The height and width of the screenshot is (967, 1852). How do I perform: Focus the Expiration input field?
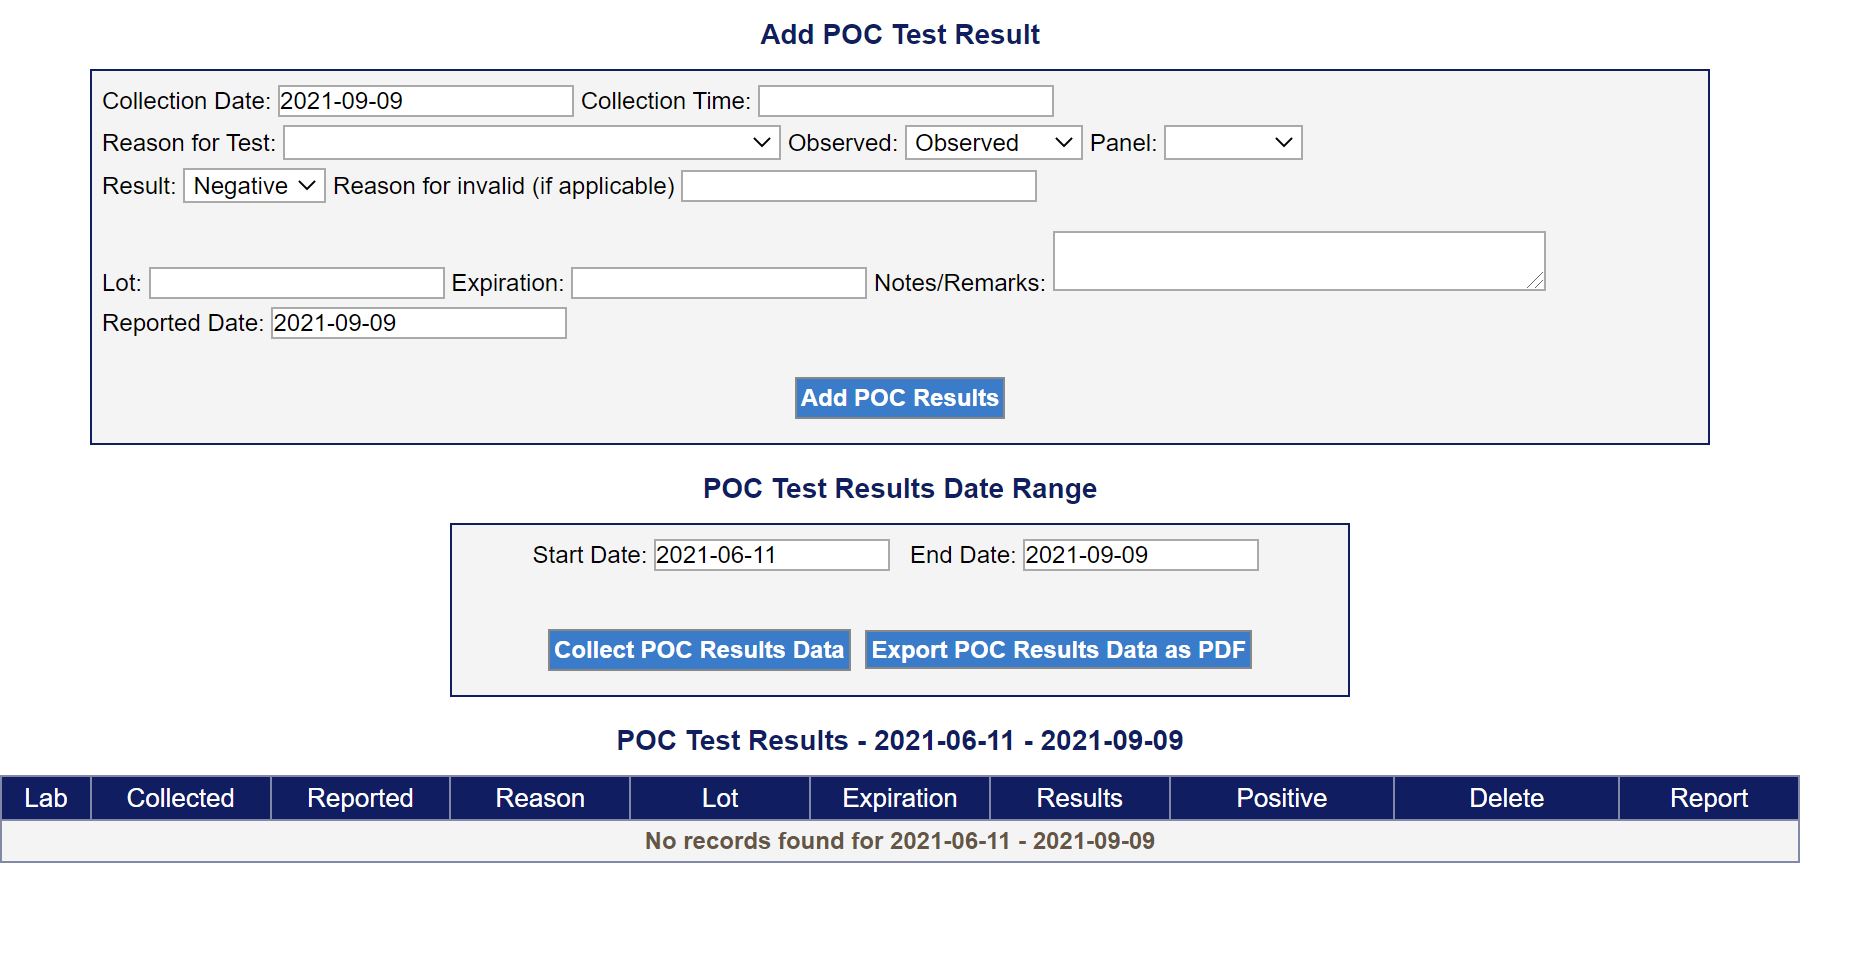718,283
